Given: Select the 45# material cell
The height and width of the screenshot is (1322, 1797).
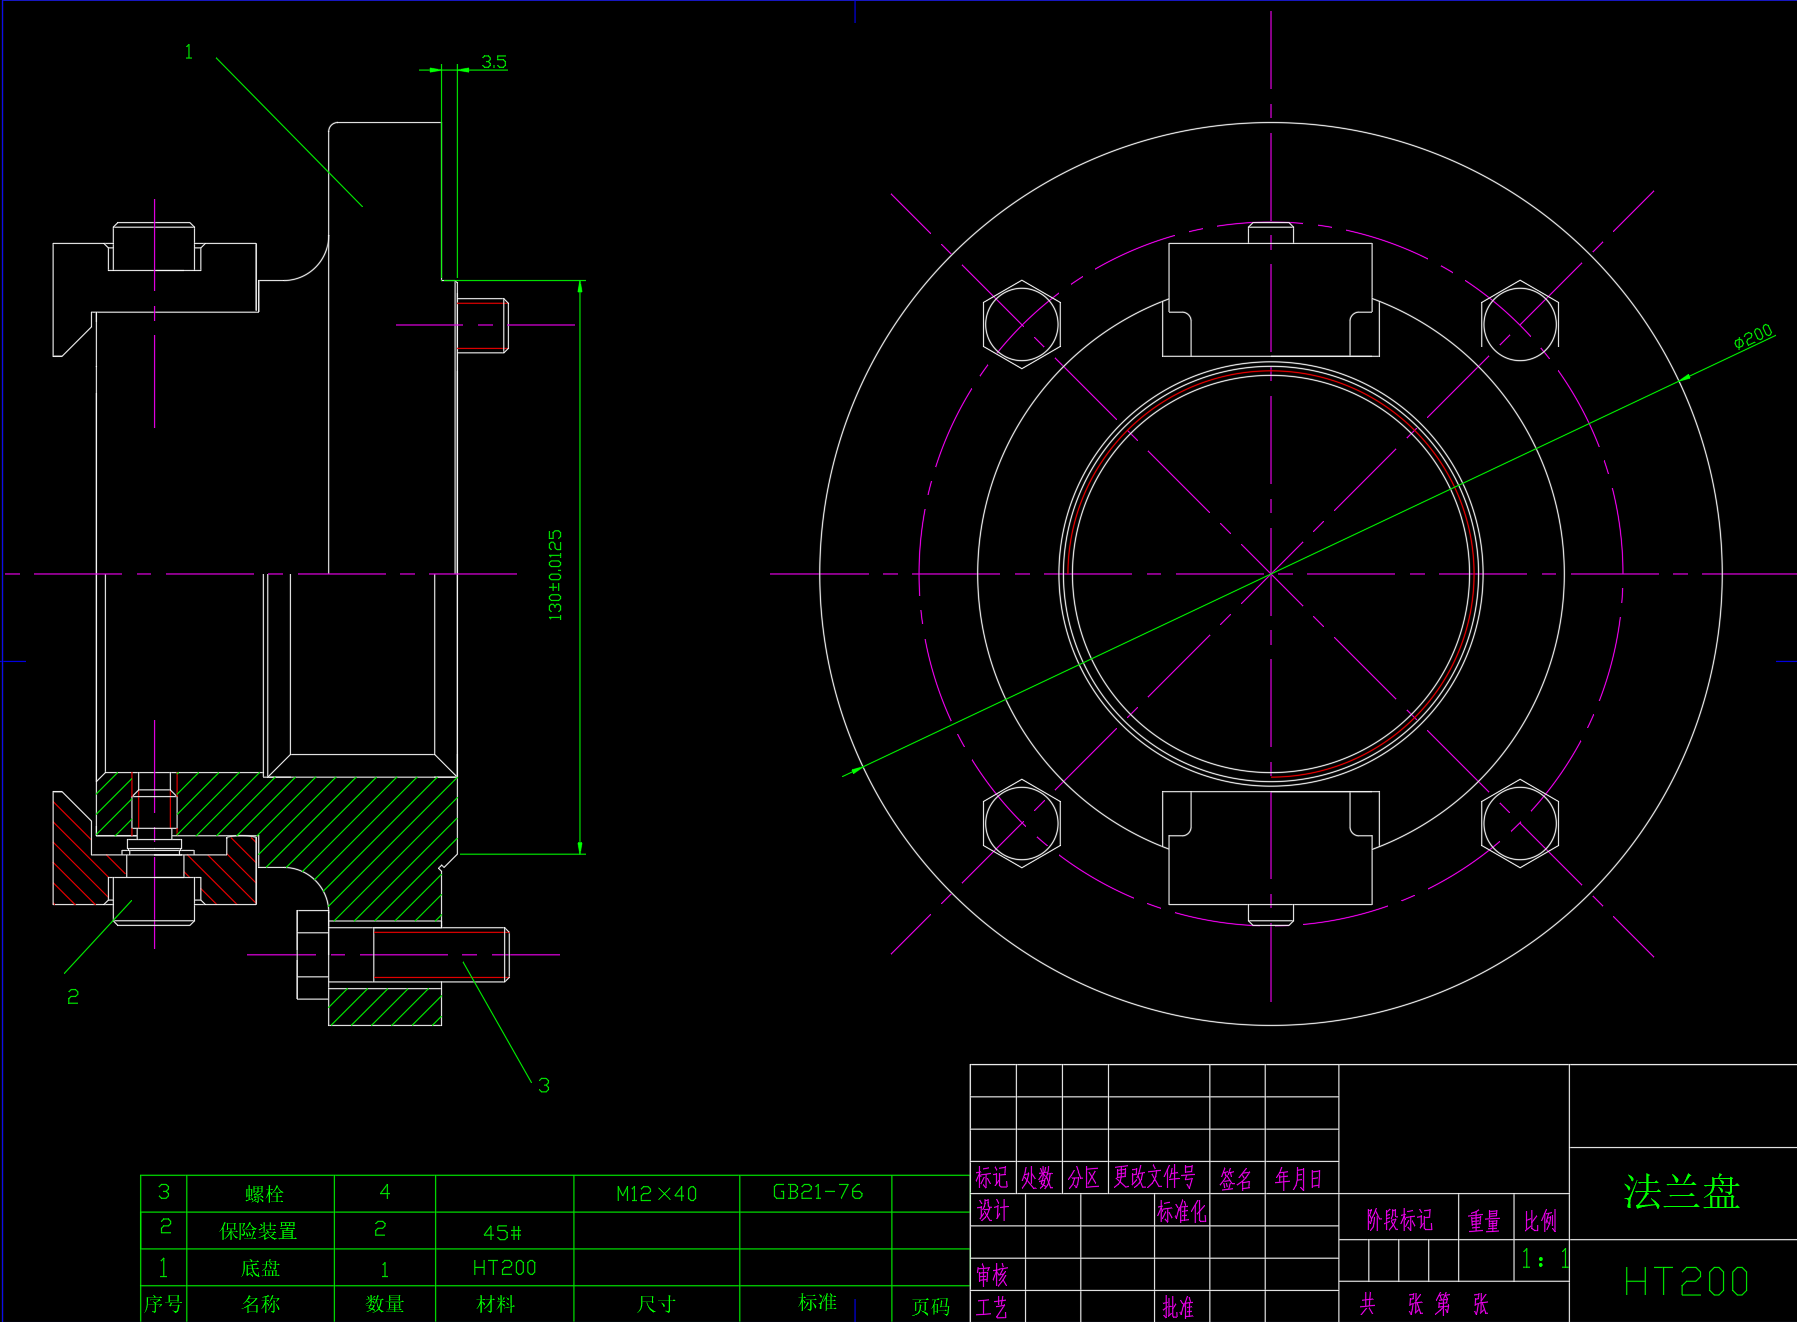Looking at the screenshot, I should pos(503,1232).
